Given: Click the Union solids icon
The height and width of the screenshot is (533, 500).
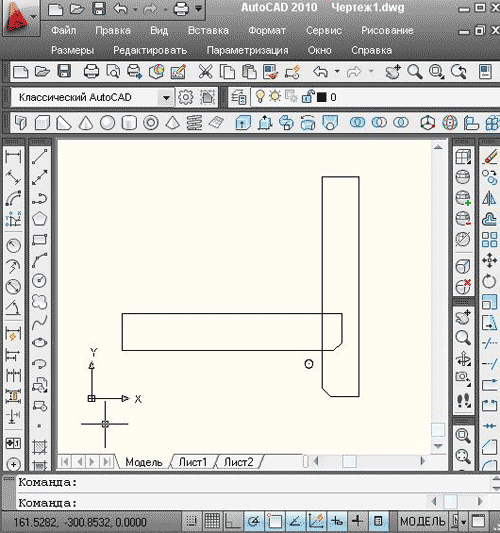Looking at the screenshot, I should point(357,123).
